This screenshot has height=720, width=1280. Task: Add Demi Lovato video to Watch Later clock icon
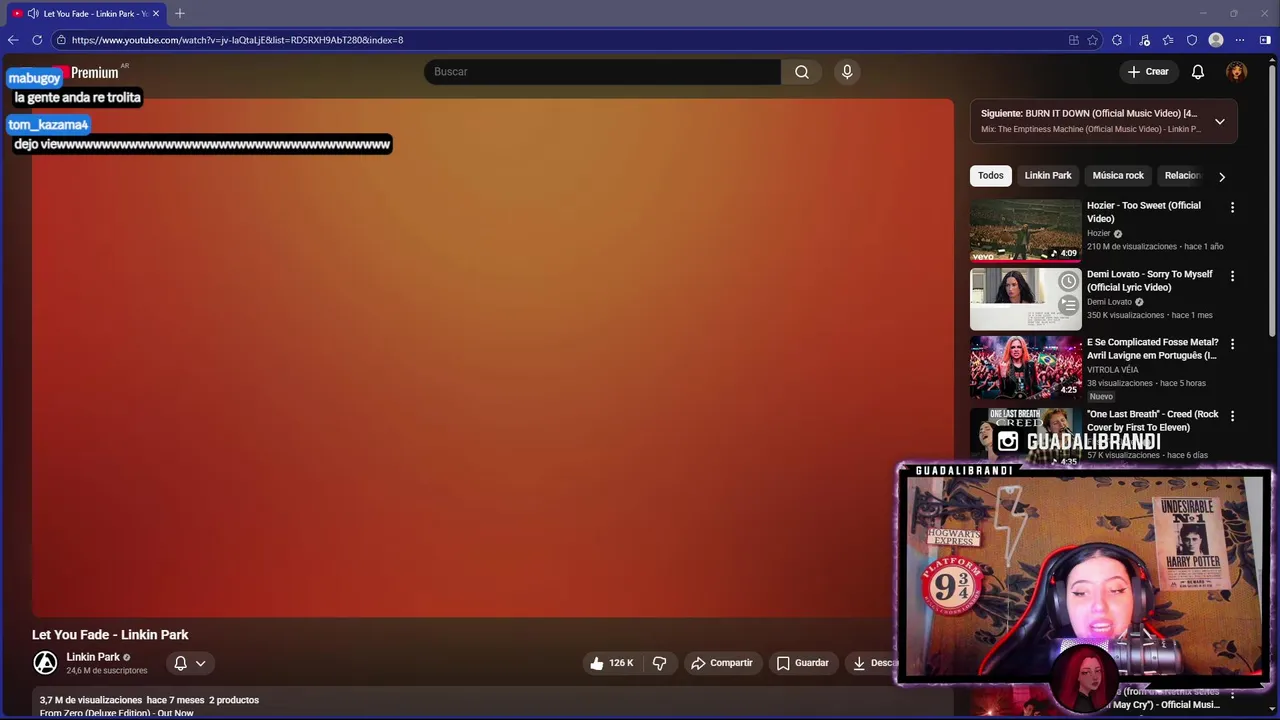(1068, 282)
